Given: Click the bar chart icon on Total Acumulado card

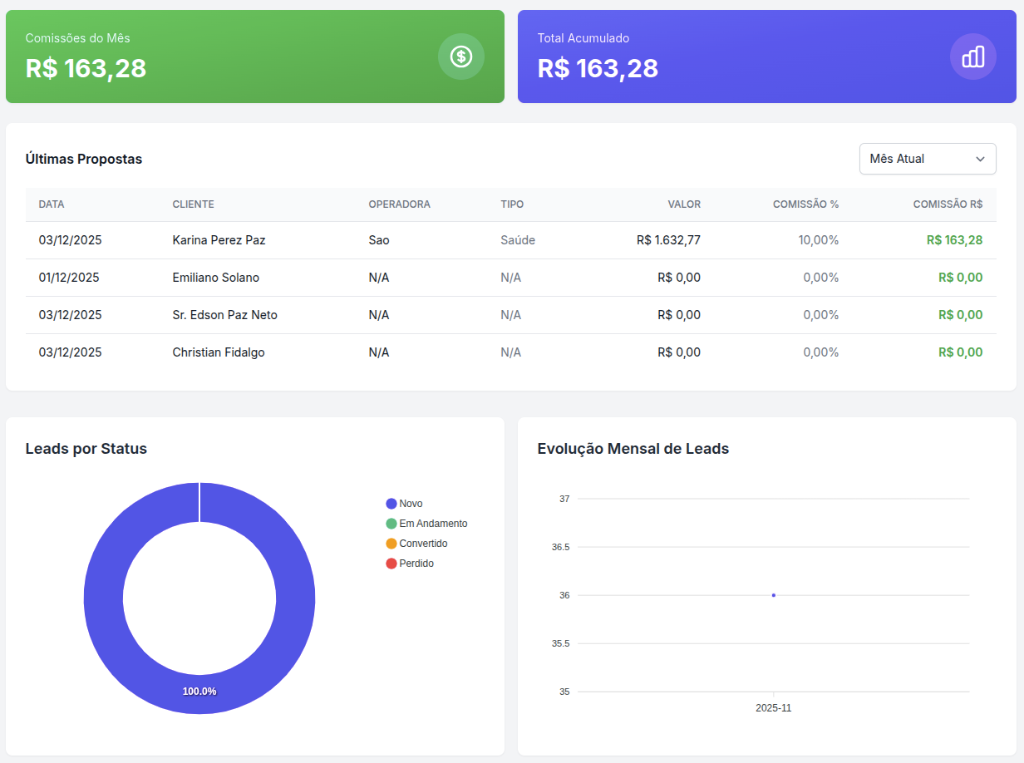Looking at the screenshot, I should [x=973, y=57].
